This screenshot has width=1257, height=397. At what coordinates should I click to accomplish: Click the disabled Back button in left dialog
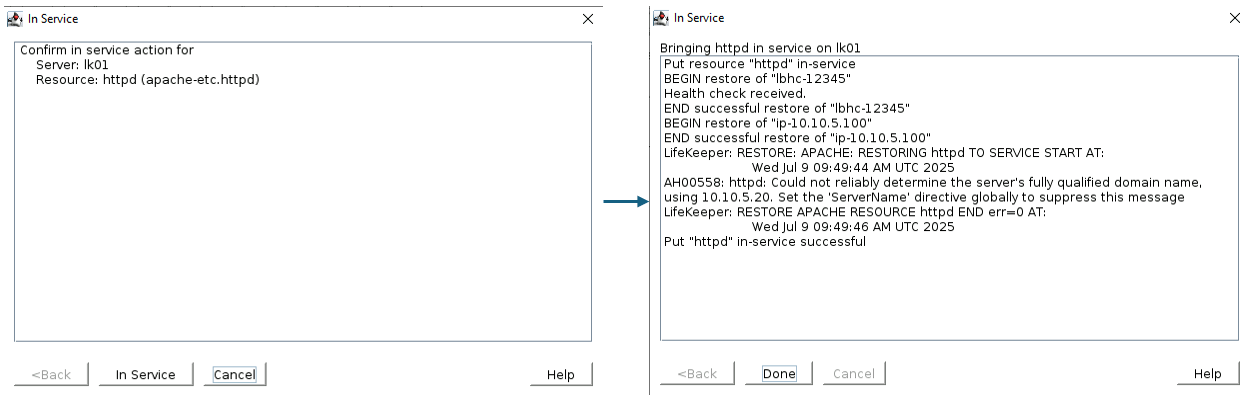(51, 375)
